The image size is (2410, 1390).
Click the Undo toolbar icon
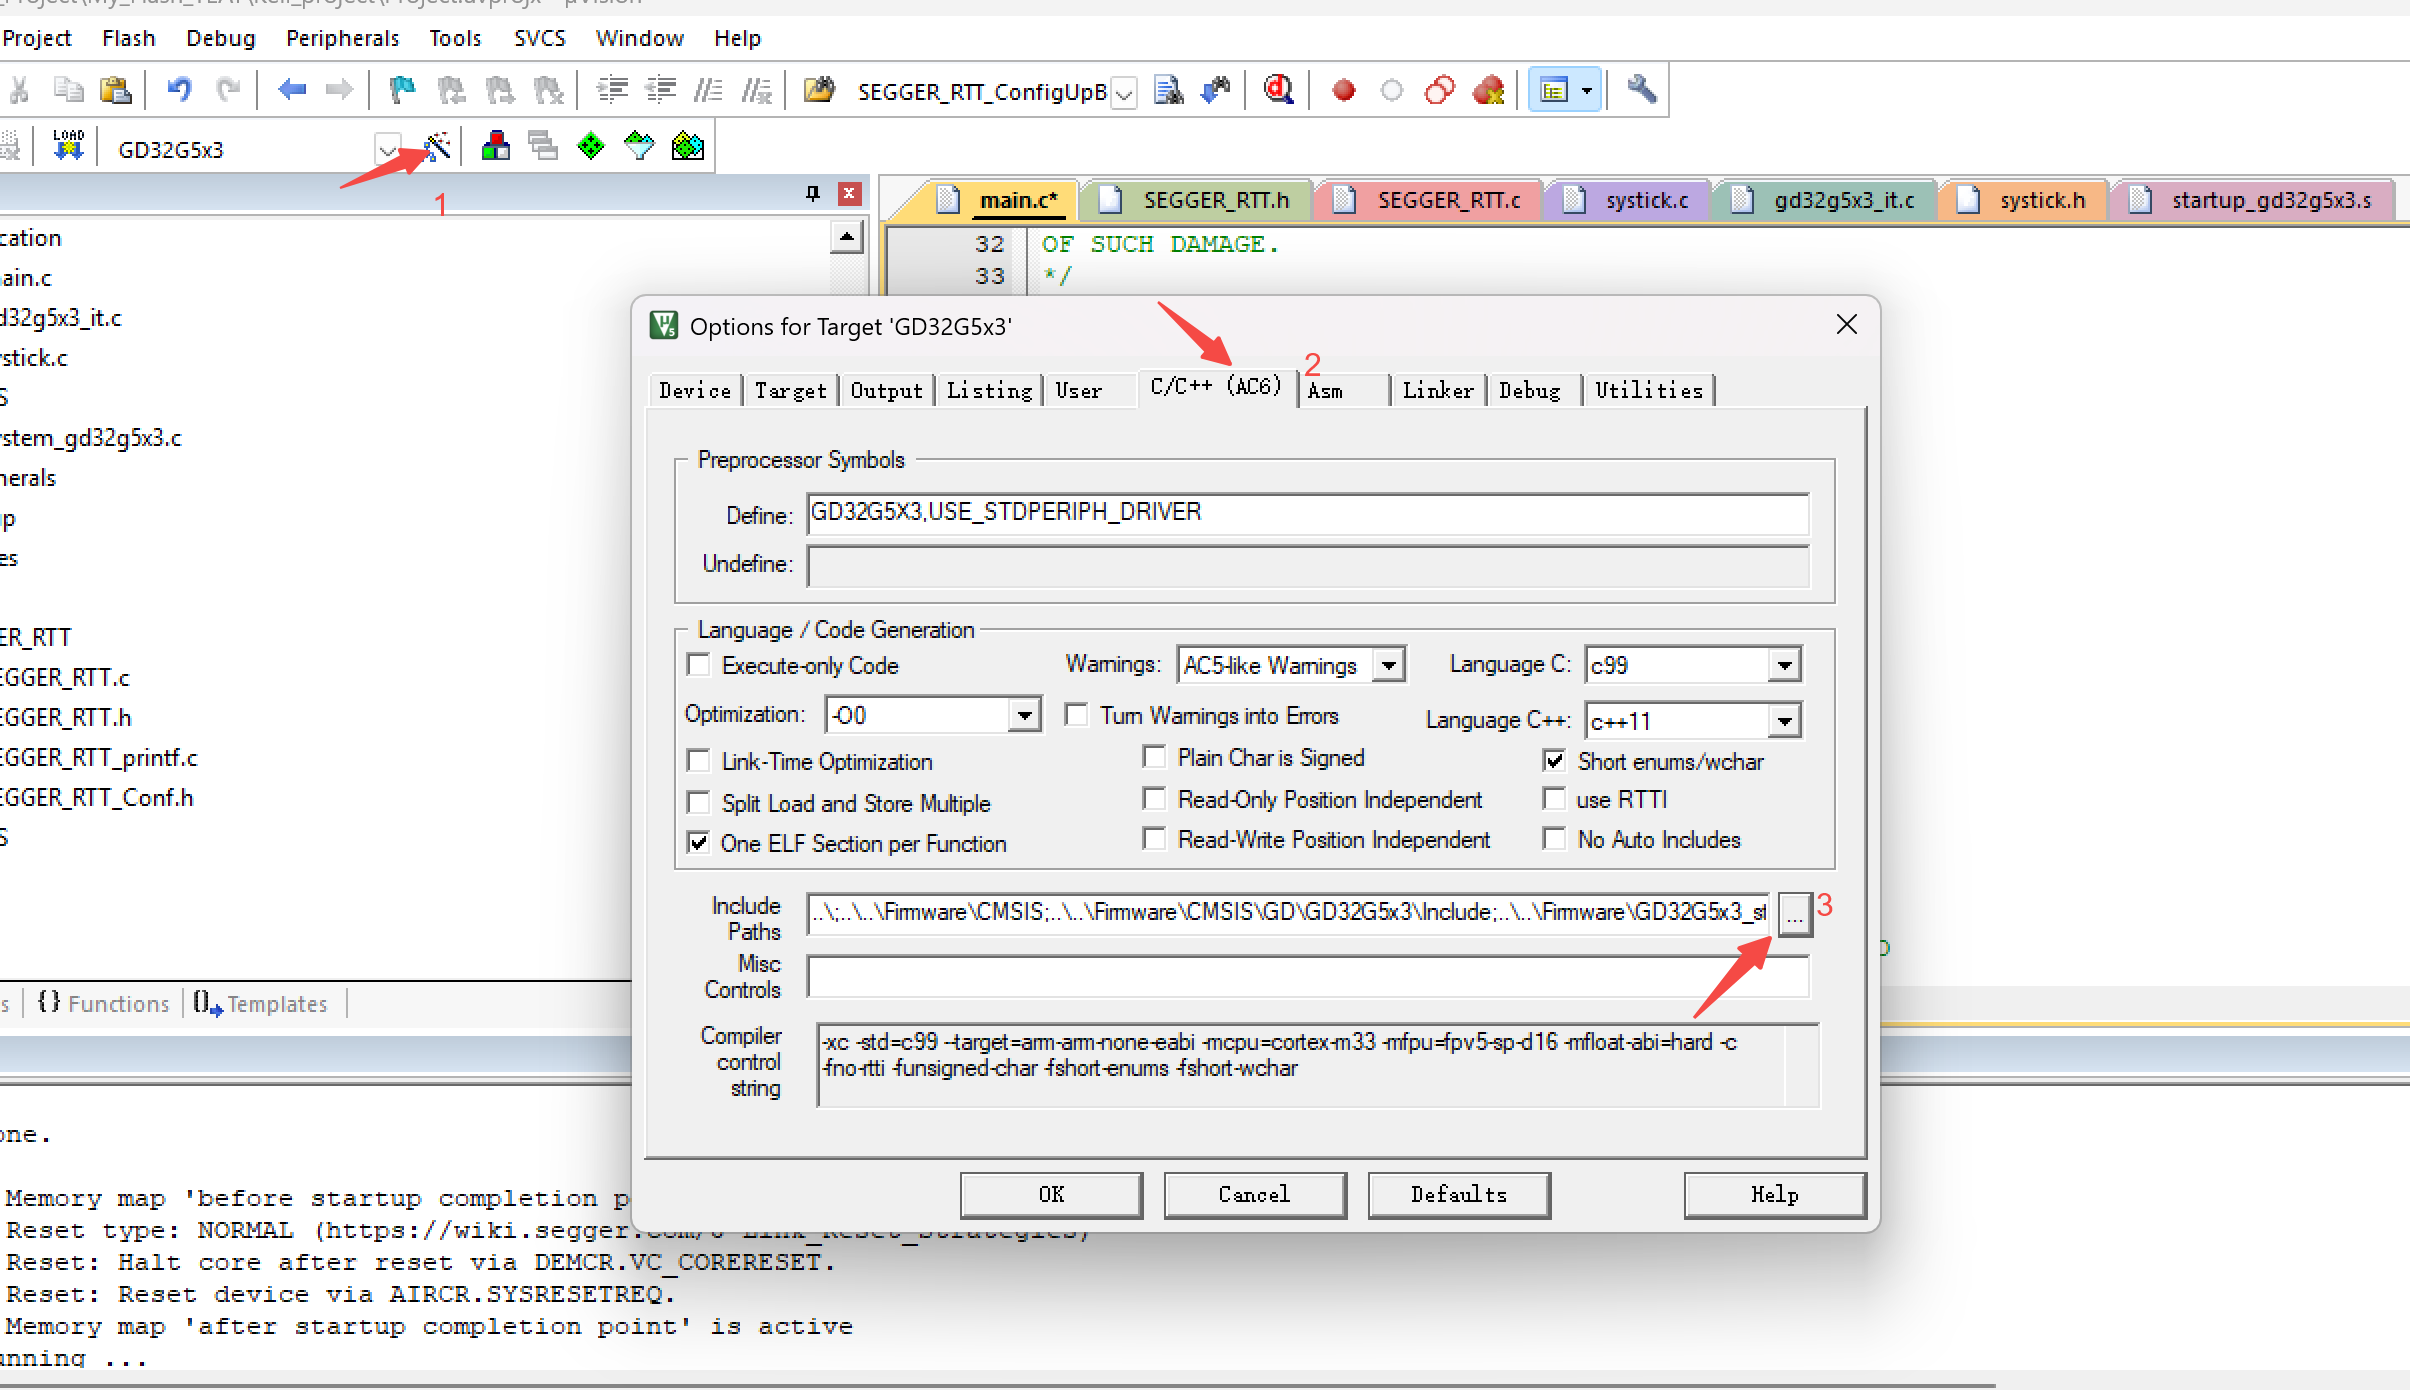pos(179,90)
